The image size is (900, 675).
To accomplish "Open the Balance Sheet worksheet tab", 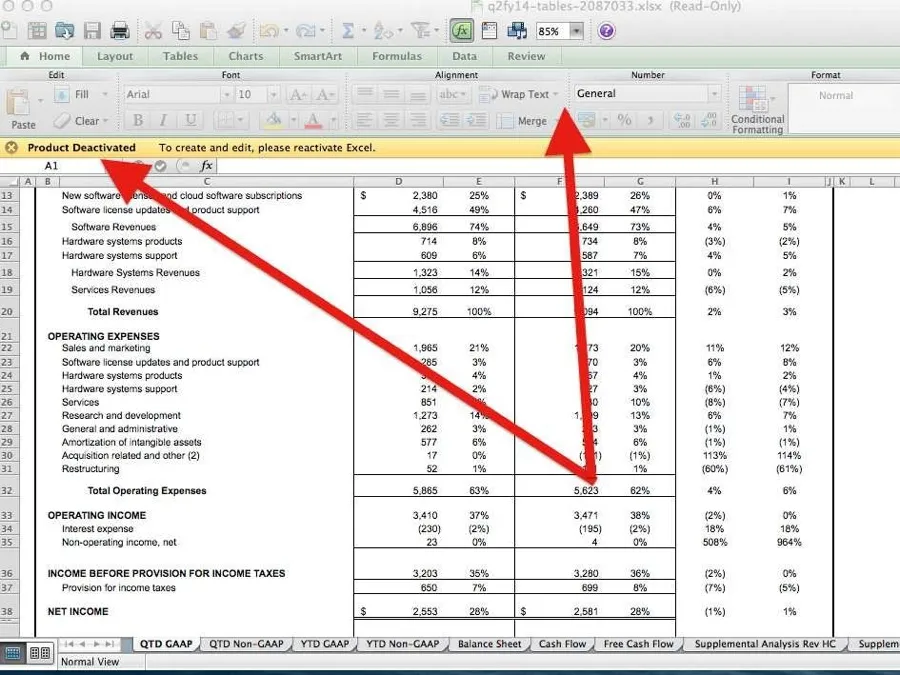I will pyautogui.click(x=489, y=644).
